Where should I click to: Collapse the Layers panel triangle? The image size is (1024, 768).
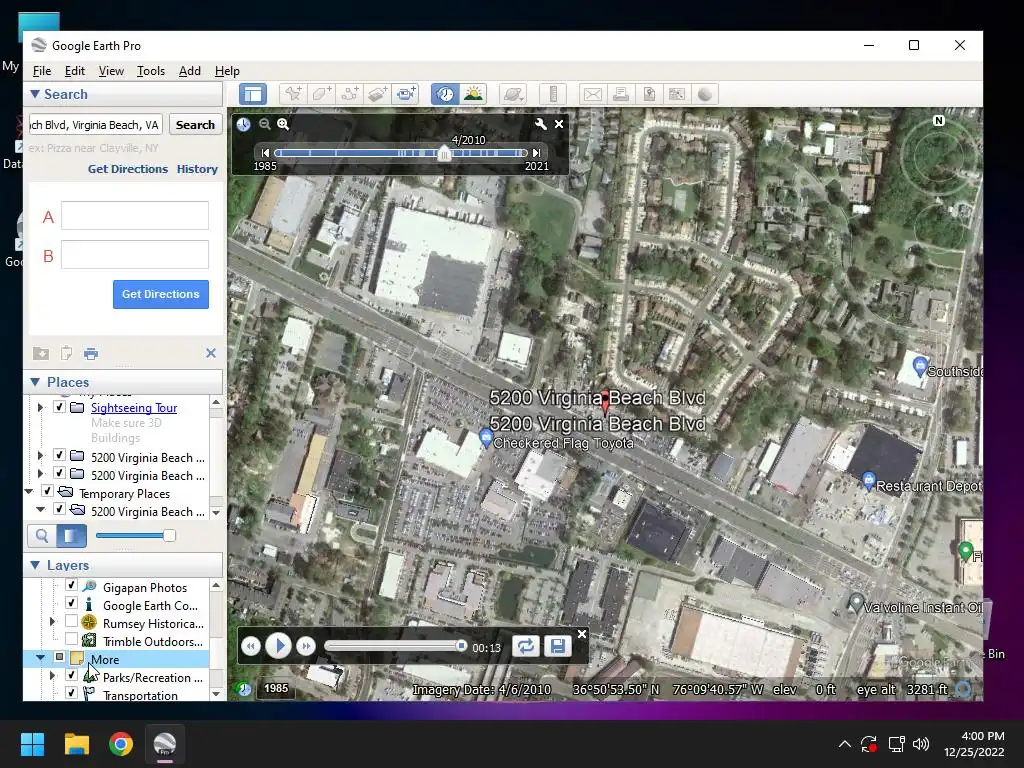(x=35, y=565)
